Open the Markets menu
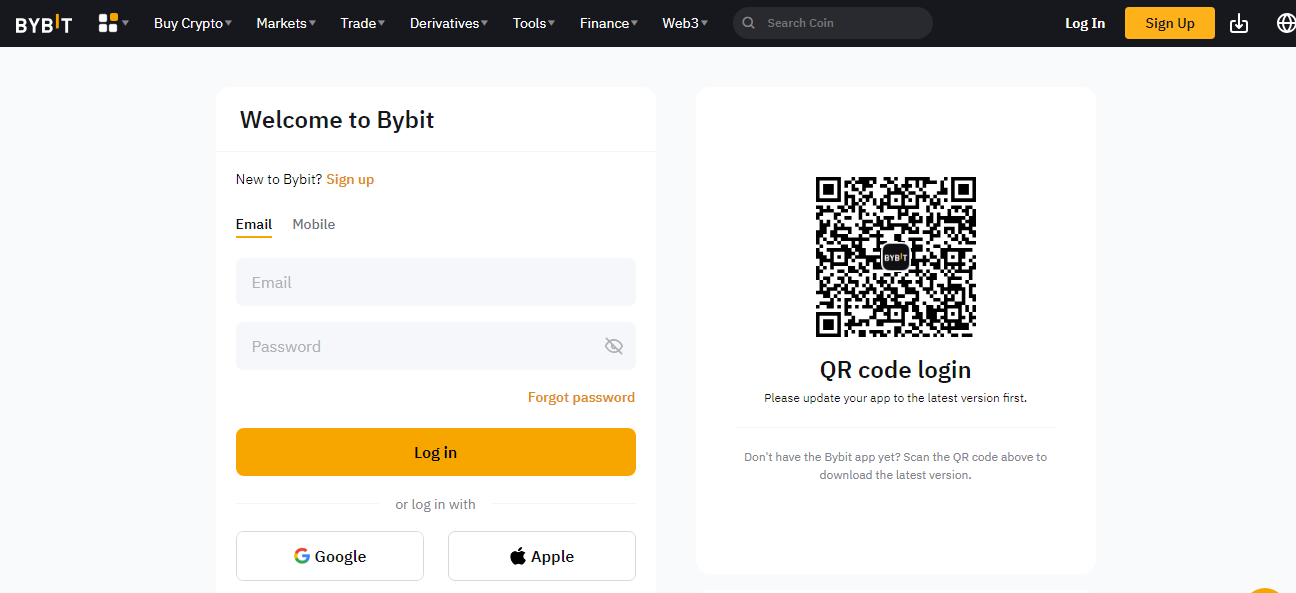 pyautogui.click(x=286, y=23)
